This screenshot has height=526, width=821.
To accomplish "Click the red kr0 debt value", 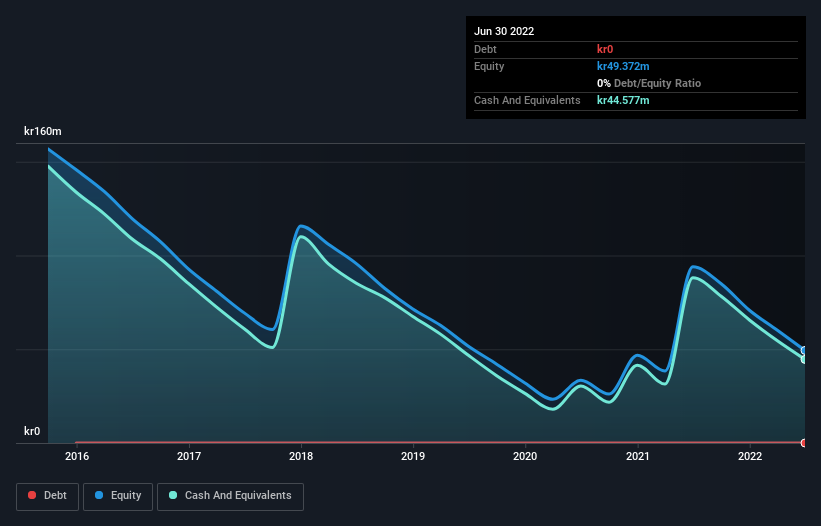I will pos(605,49).
